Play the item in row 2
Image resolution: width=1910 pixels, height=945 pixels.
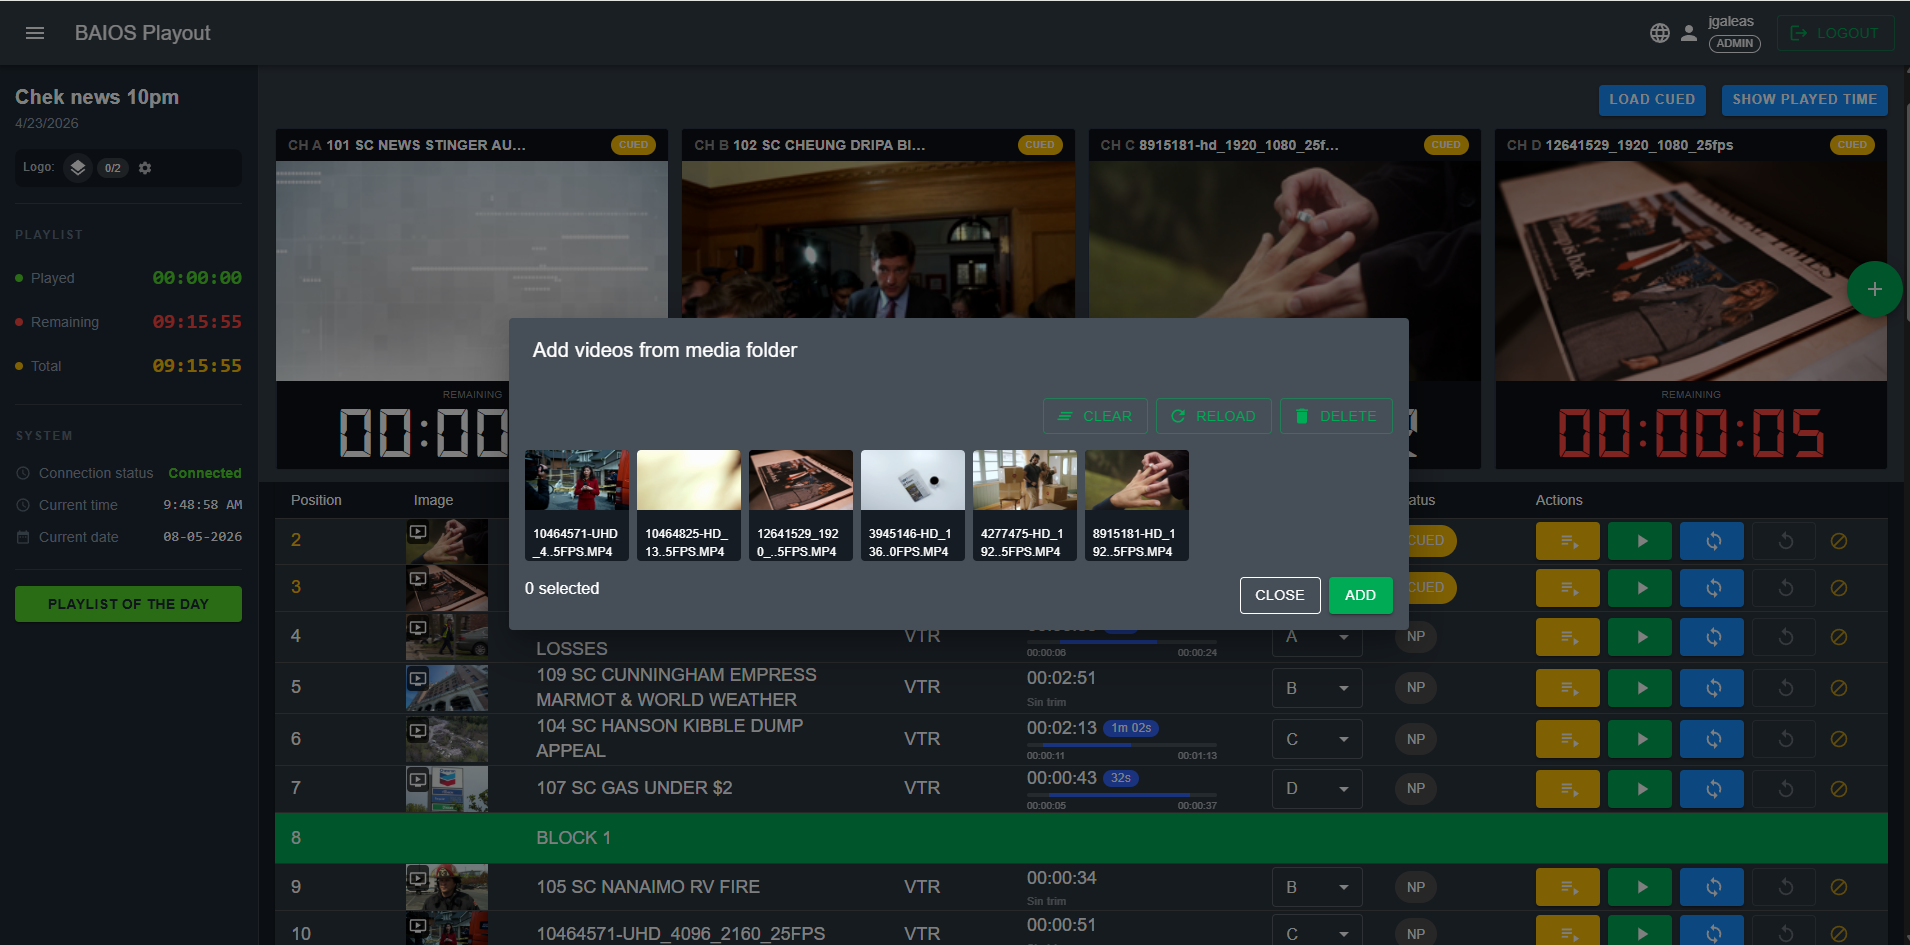pyautogui.click(x=1640, y=541)
